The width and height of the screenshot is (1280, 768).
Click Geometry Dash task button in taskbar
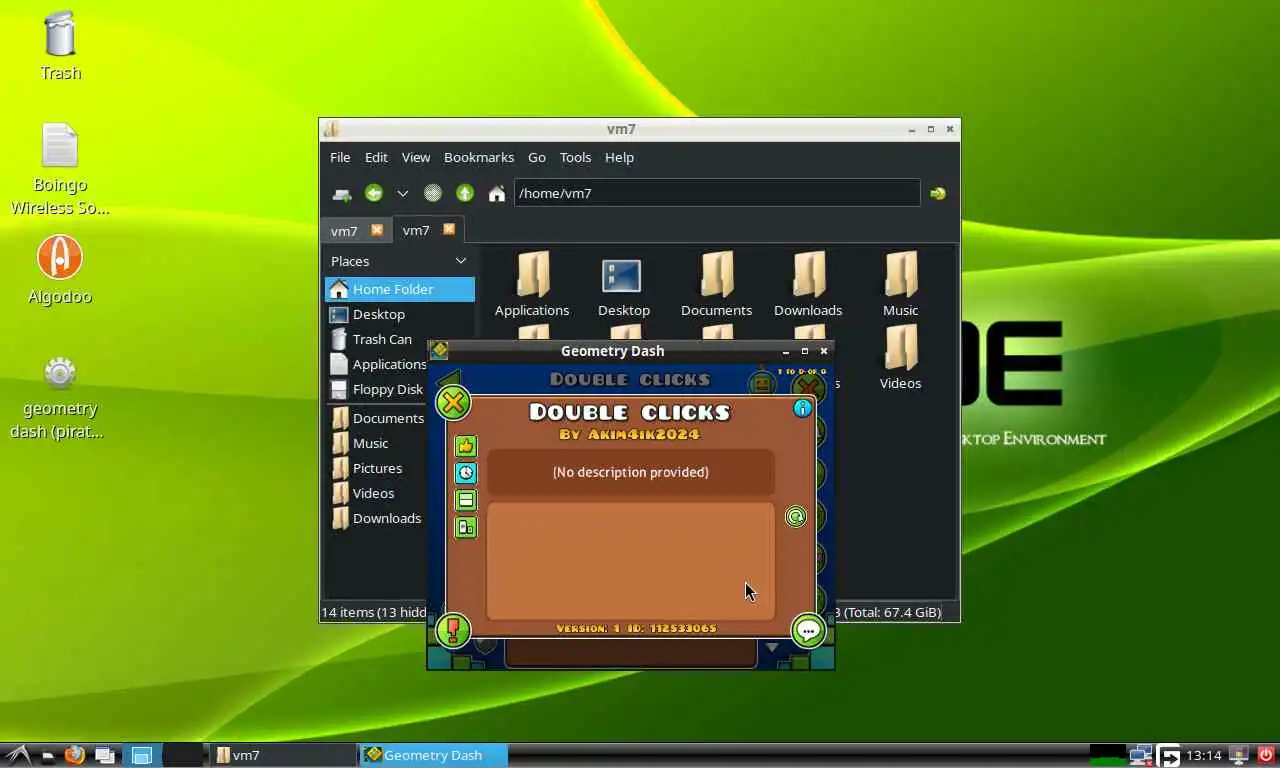tap(434, 755)
